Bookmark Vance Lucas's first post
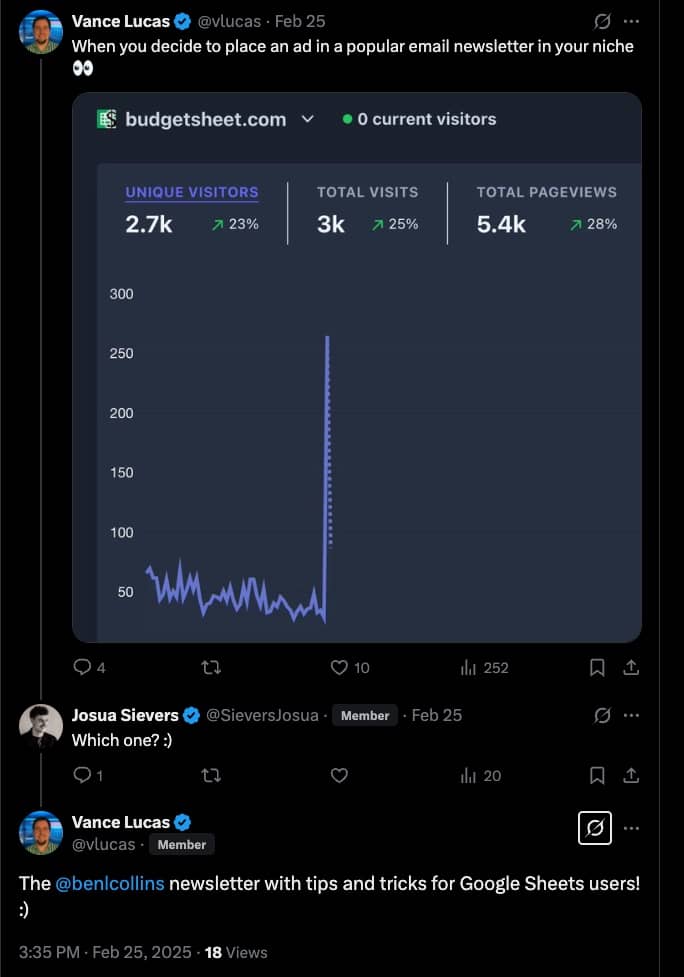This screenshot has height=977, width=684. [x=597, y=667]
